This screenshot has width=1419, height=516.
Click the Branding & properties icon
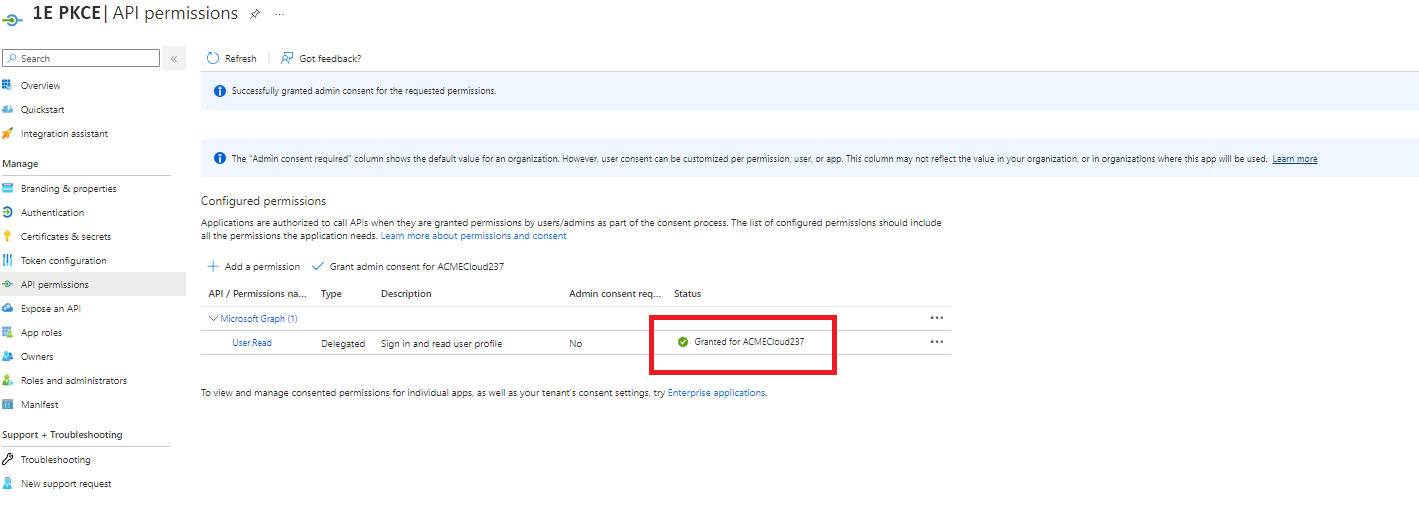8,188
